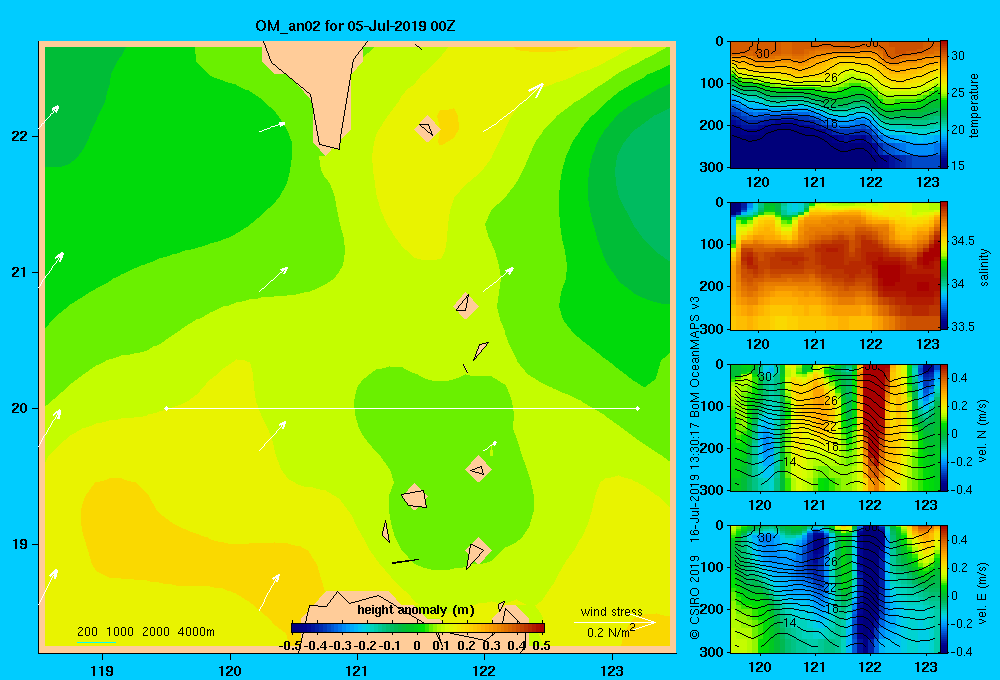The height and width of the screenshot is (680, 1000).
Task: Click the temperature color scale bar
Action: coord(944,104)
